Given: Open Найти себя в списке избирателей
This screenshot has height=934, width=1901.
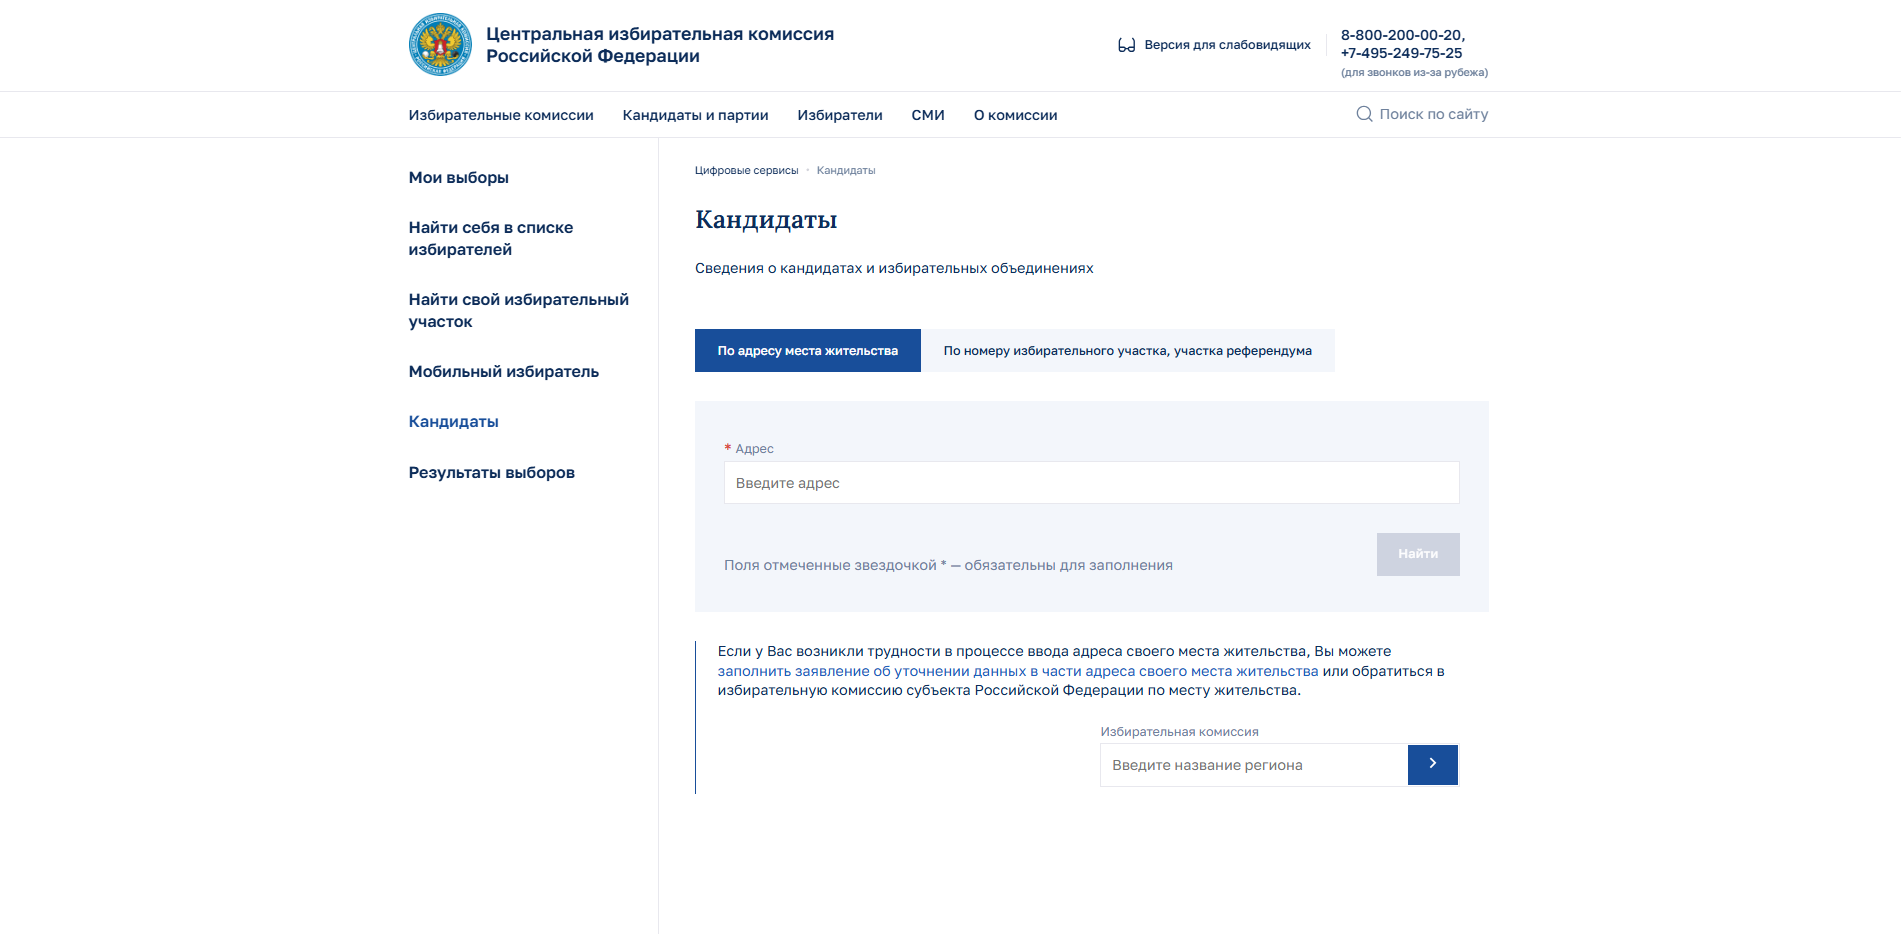Looking at the screenshot, I should [x=491, y=238].
